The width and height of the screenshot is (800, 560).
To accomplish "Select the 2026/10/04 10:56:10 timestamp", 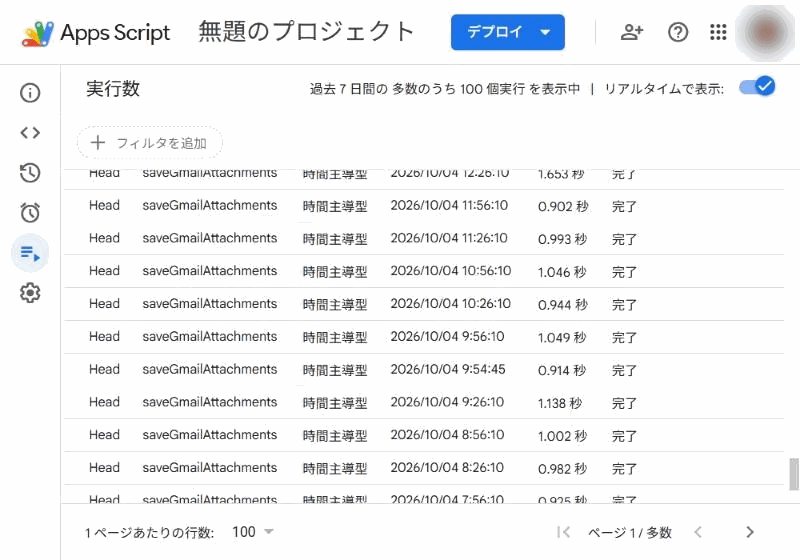I will [x=451, y=271].
